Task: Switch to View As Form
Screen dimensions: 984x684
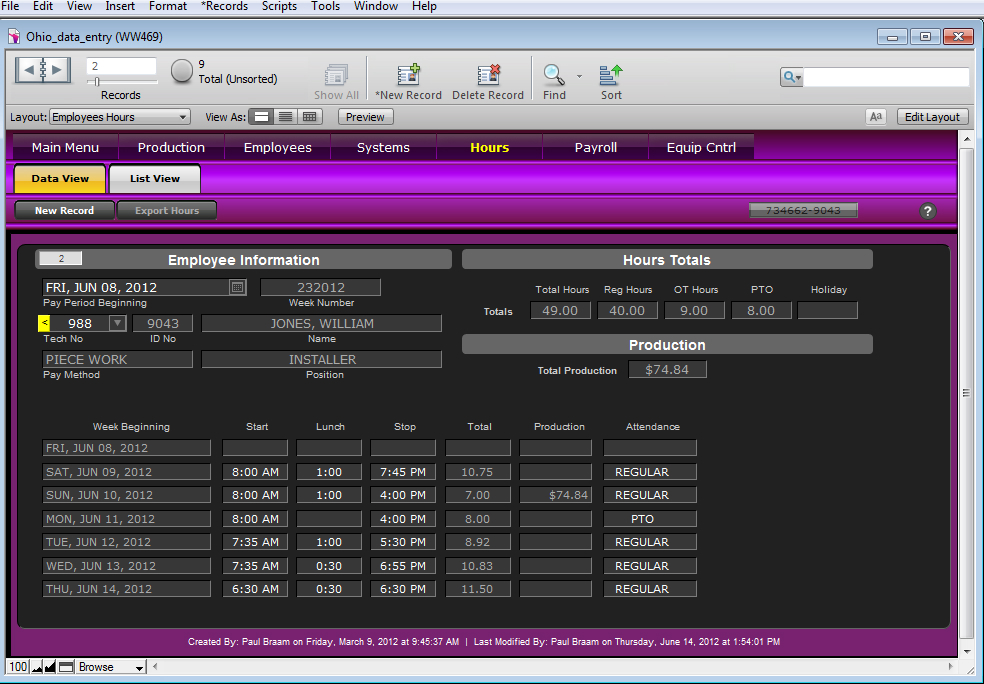Action: [x=261, y=117]
